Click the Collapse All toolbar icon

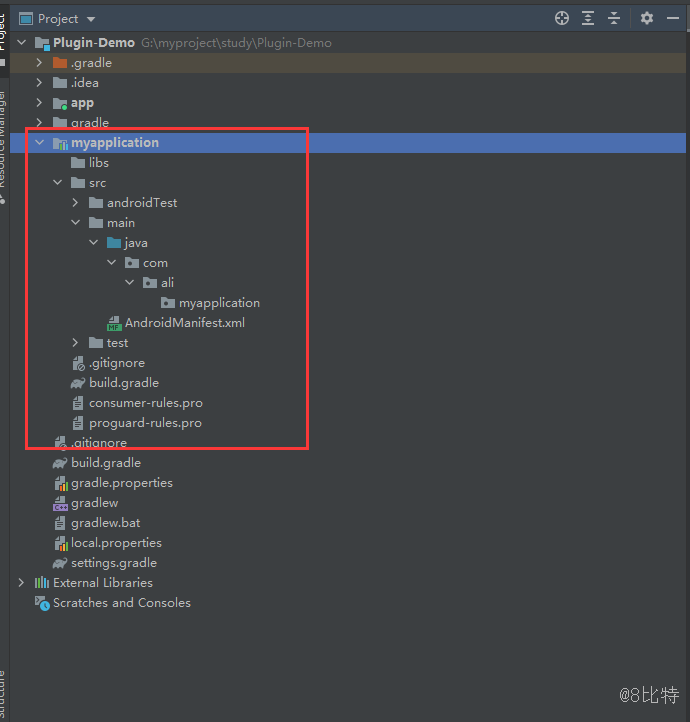click(614, 18)
